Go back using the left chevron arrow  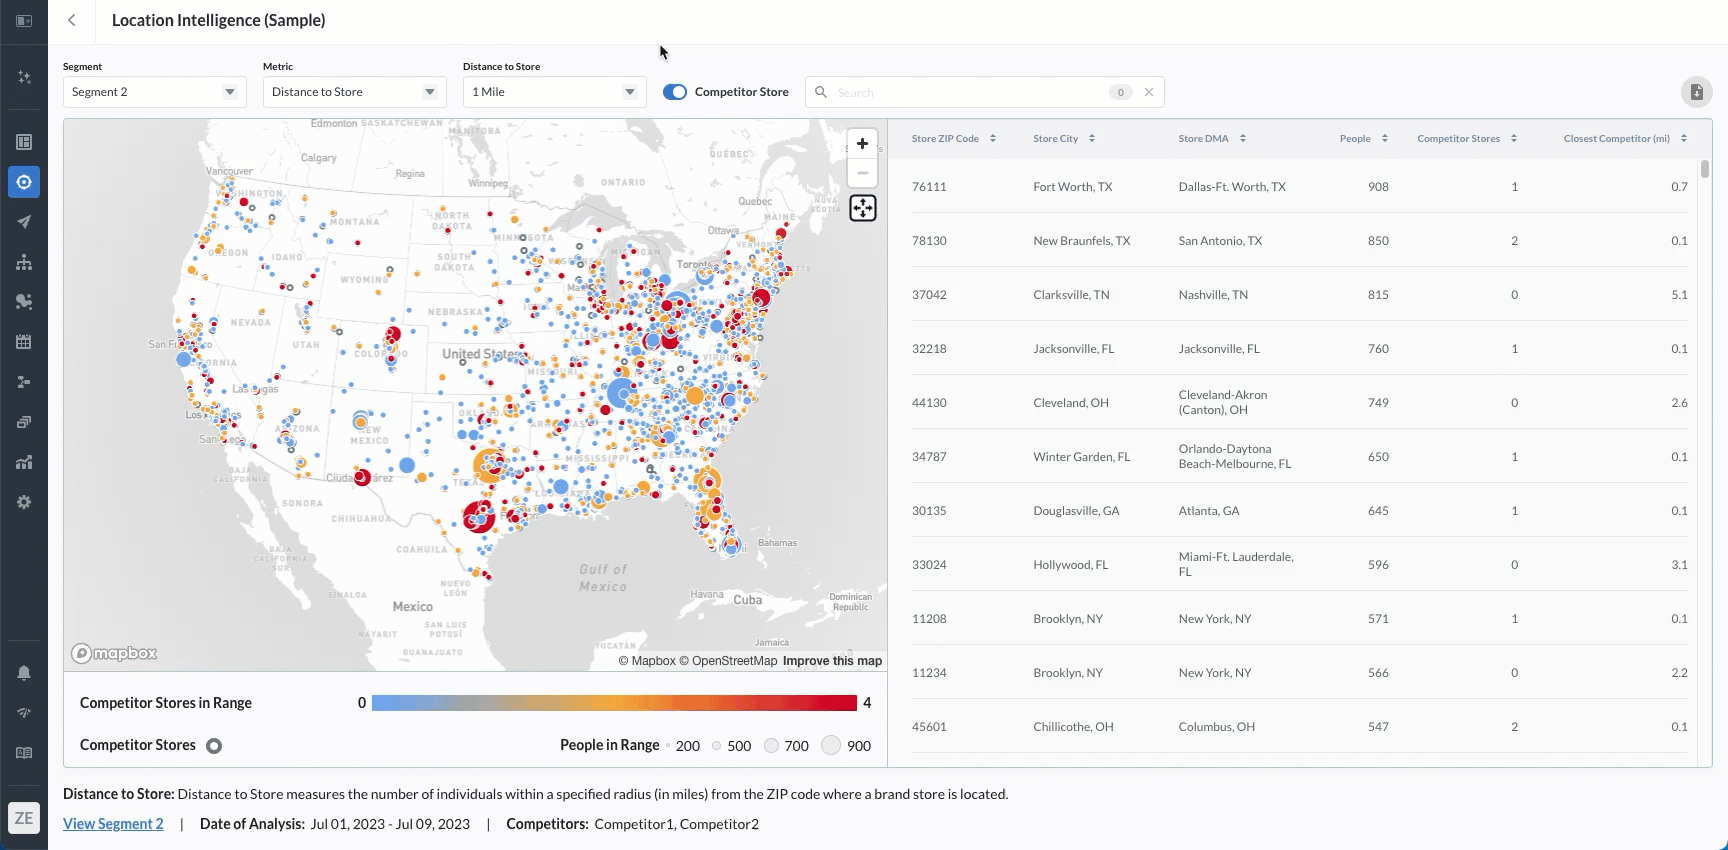pyautogui.click(x=72, y=20)
